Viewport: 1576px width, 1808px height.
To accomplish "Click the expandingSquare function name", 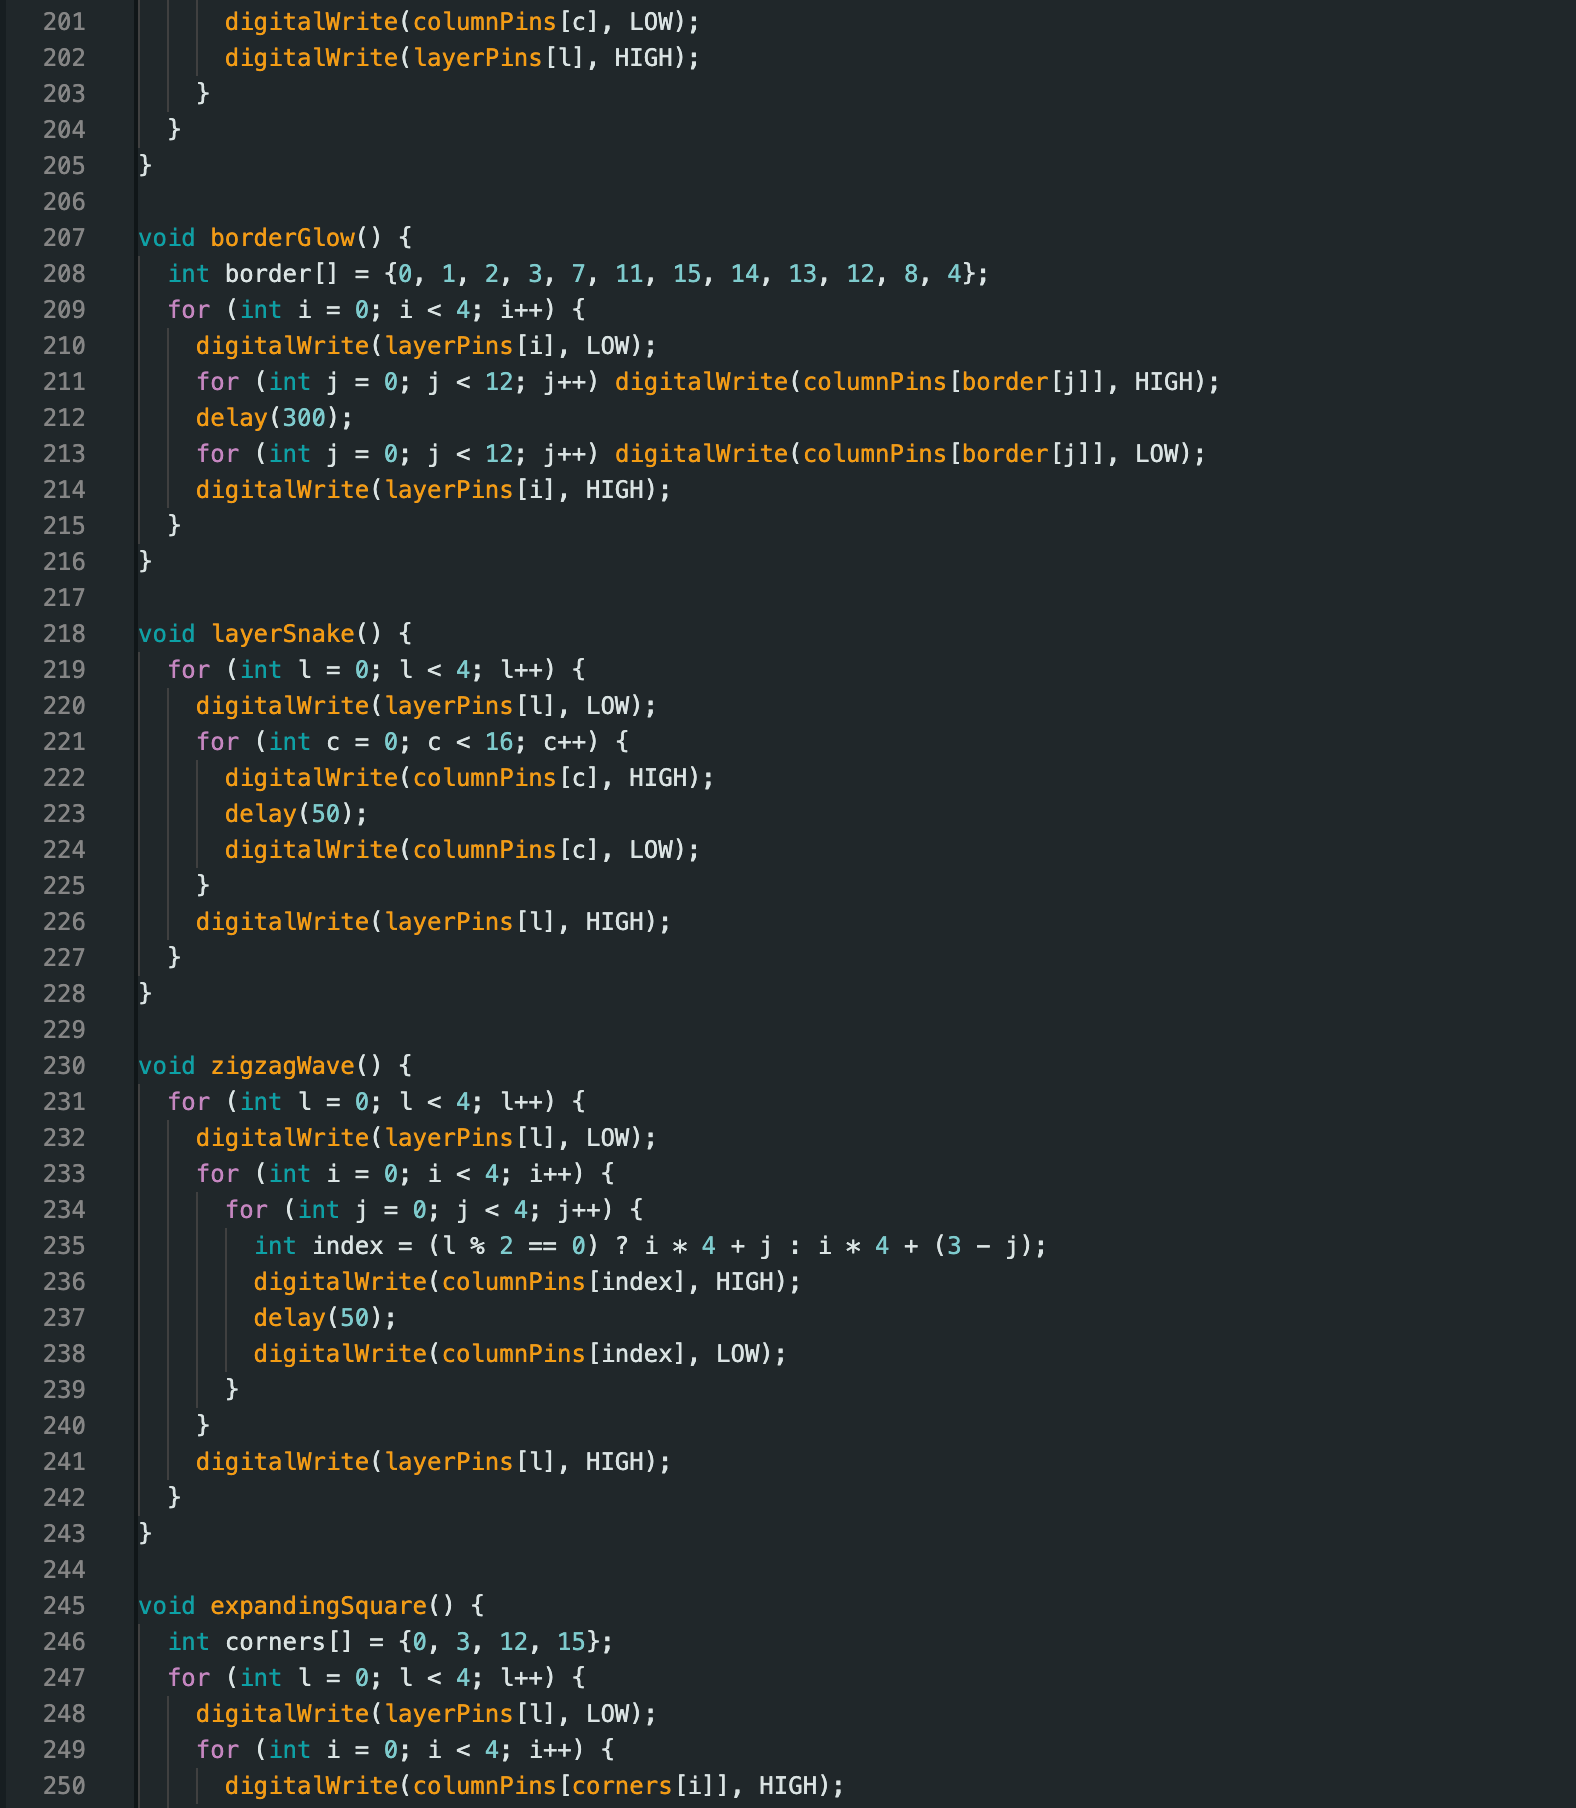I will coord(319,1606).
